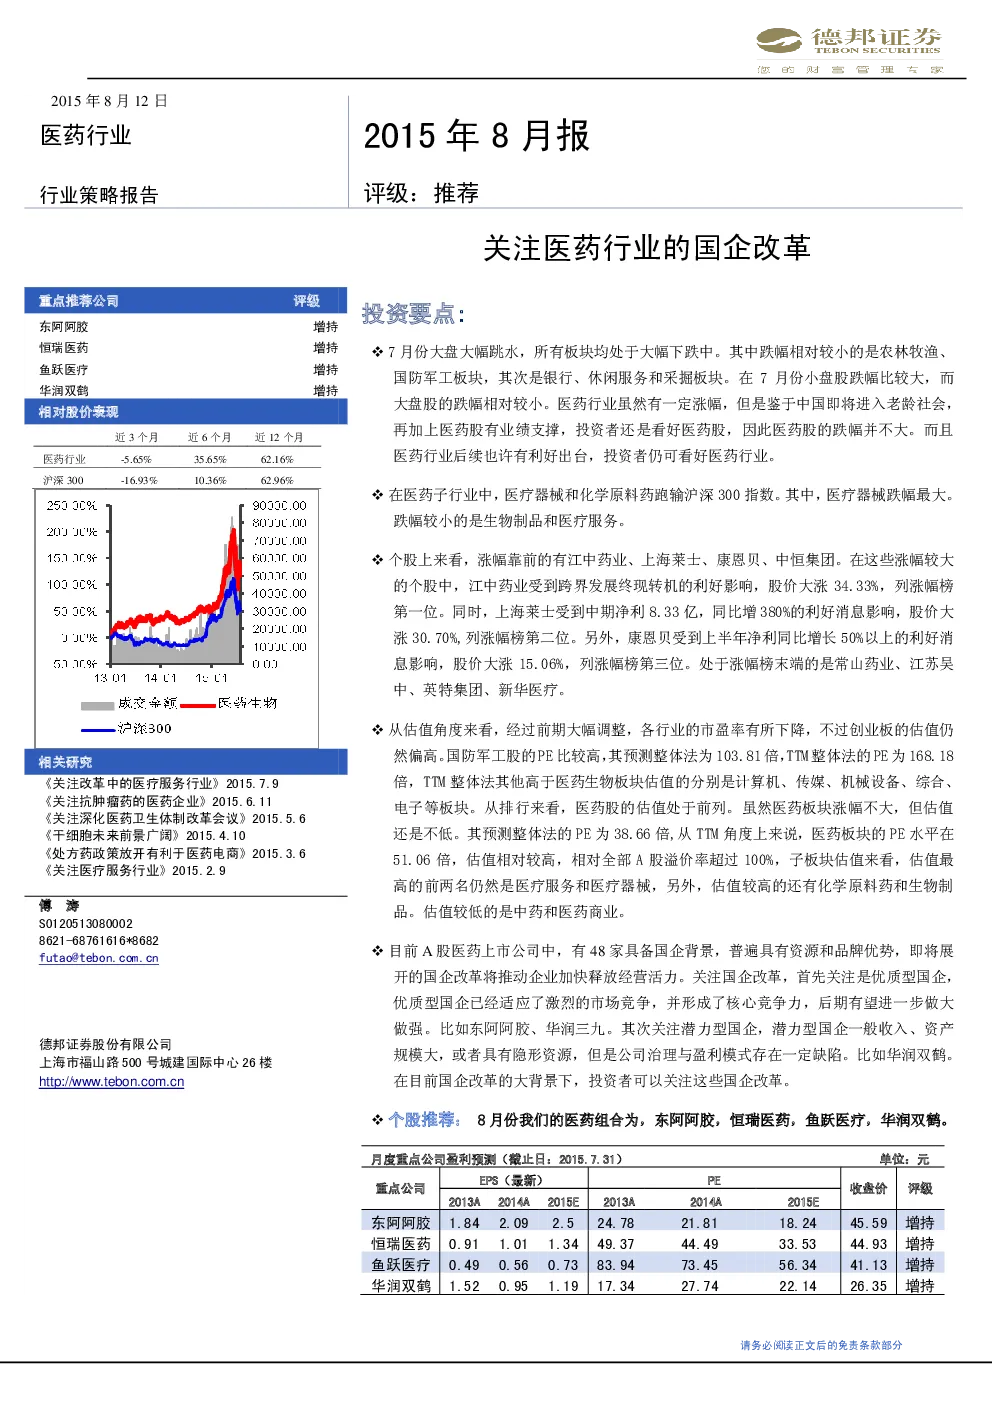Viewport: 992px width, 1403px height.
Task: Click the address 上海市福山路500号城建国际中心26楼
Action: 156,1063
